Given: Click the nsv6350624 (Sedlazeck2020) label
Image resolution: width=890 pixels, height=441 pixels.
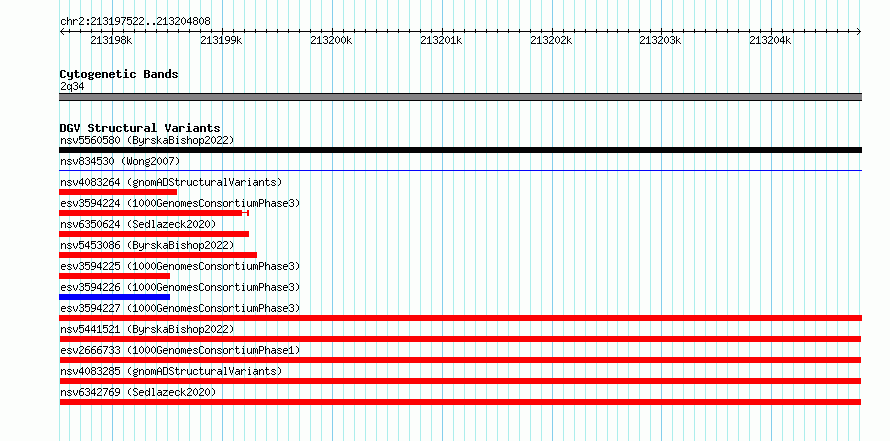Looking at the screenshot, I should pyautogui.click(x=138, y=224).
